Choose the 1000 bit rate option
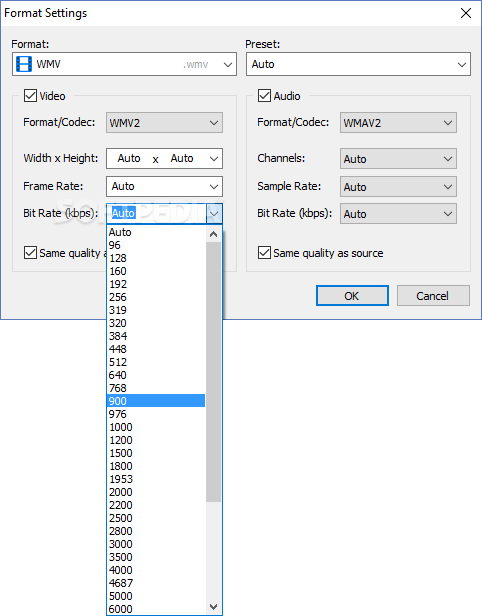Image resolution: width=482 pixels, height=616 pixels. 156,427
